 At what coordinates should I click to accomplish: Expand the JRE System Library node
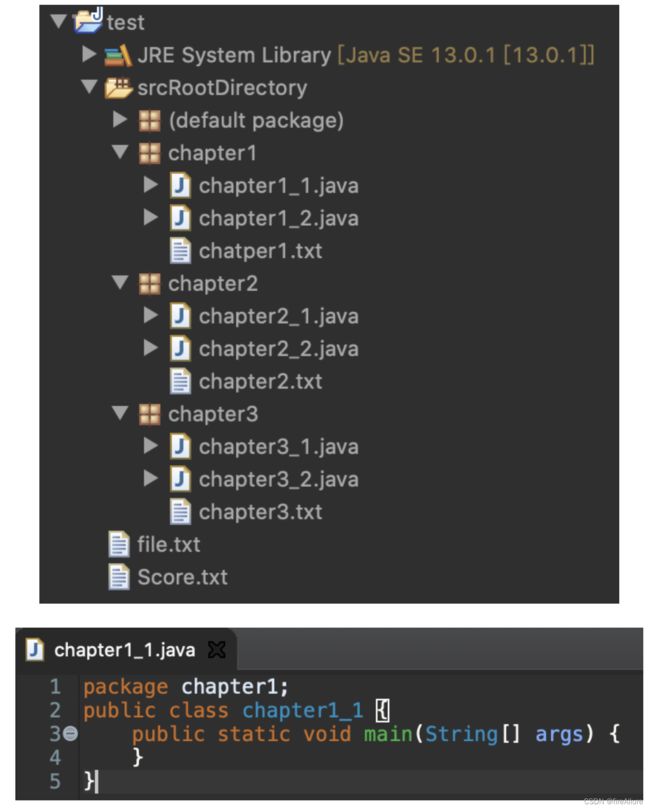click(x=89, y=54)
